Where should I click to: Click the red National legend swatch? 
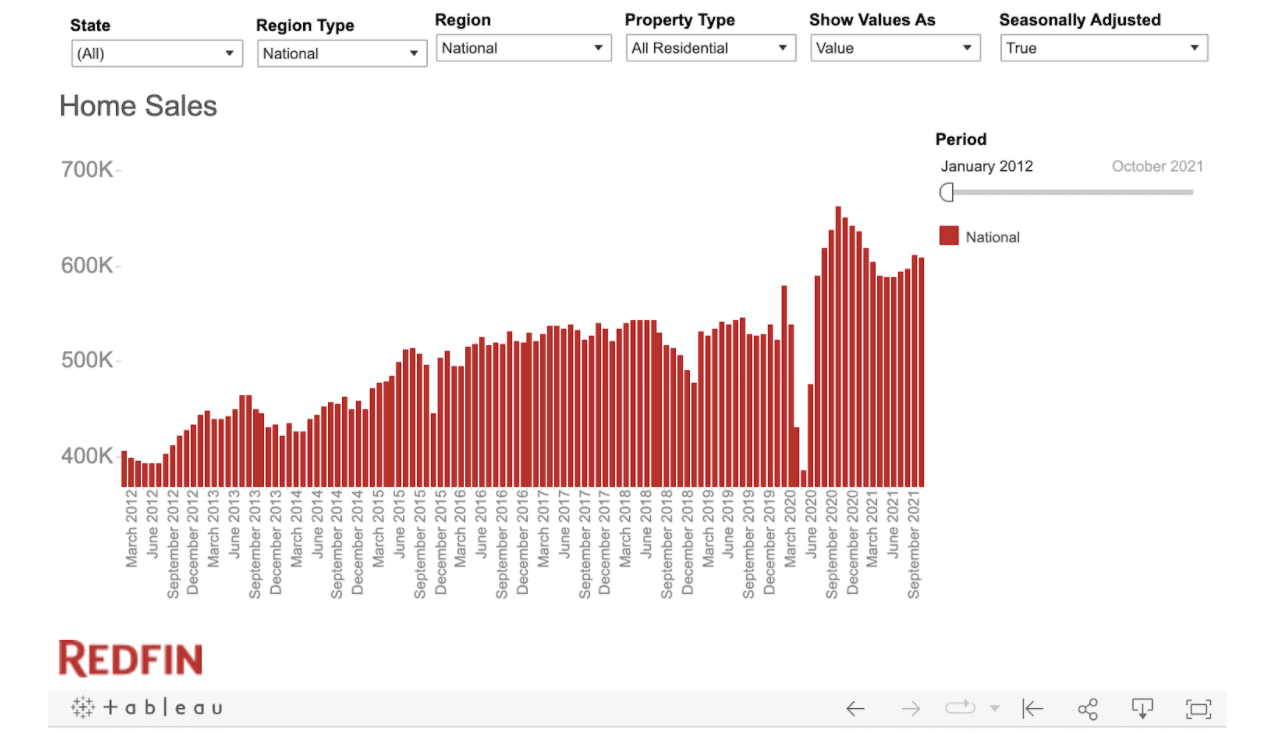point(949,236)
